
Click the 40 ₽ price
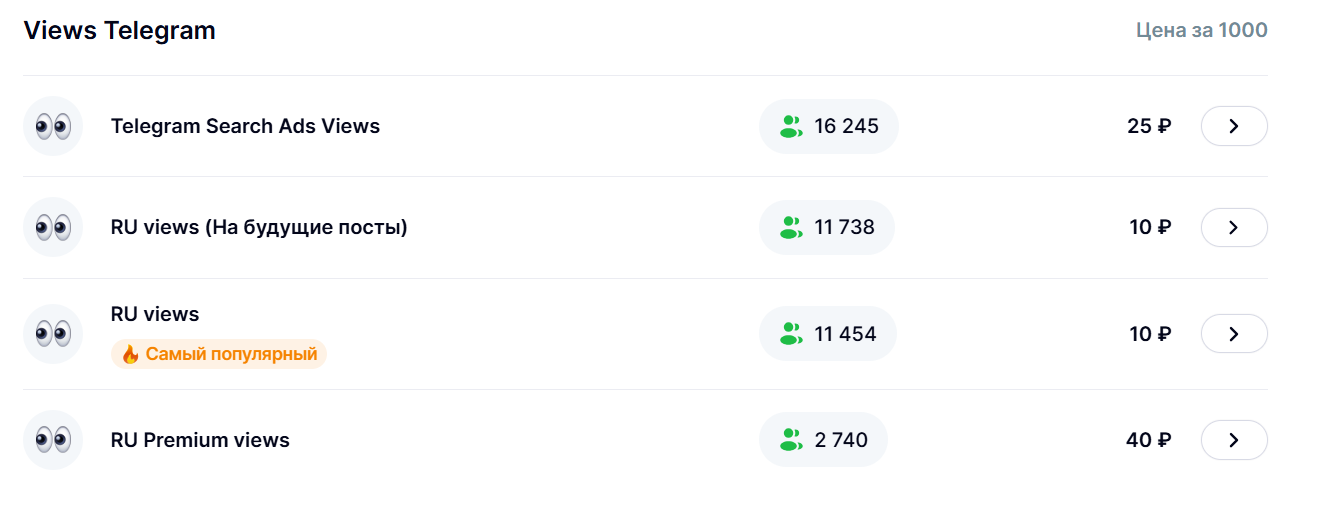(1148, 440)
